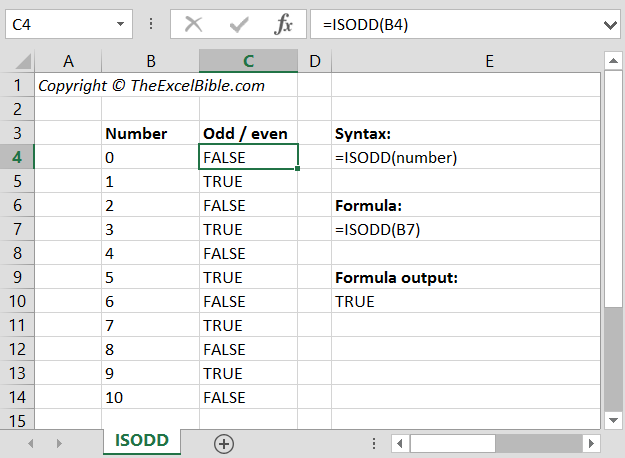Select cell containing =ISODD(B7)

(x=378, y=229)
